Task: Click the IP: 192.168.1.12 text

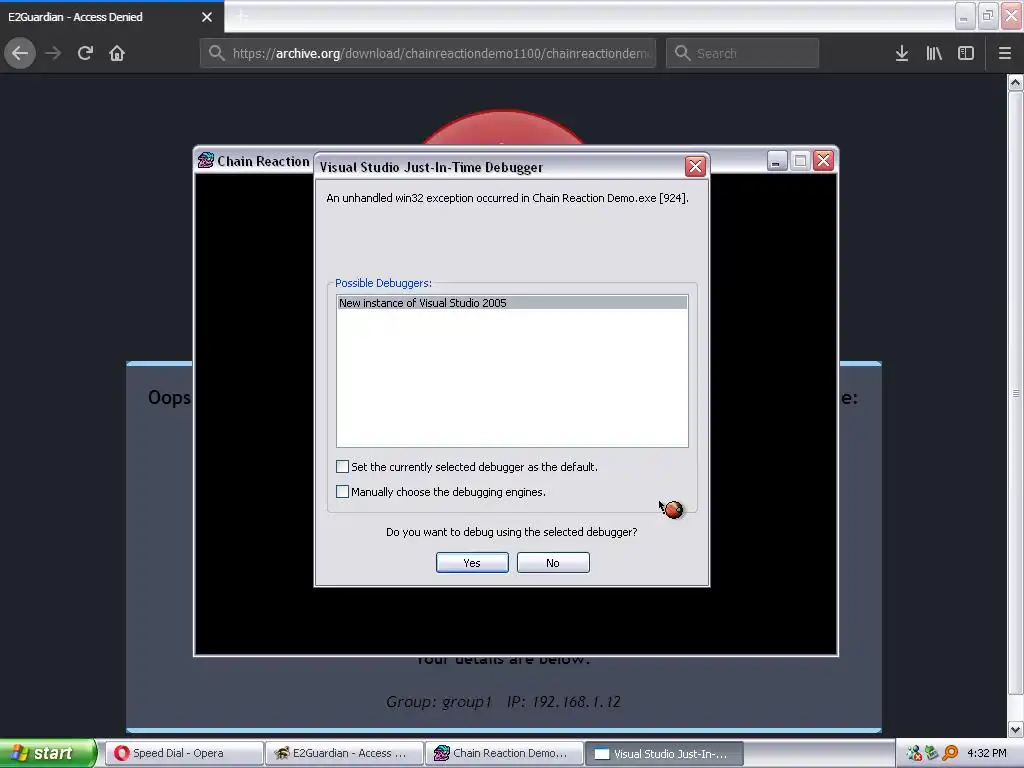Action: click(564, 701)
